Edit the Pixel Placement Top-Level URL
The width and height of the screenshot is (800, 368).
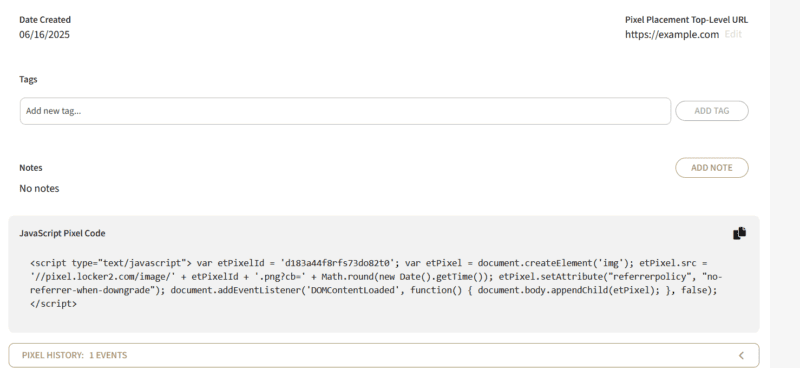tap(733, 34)
